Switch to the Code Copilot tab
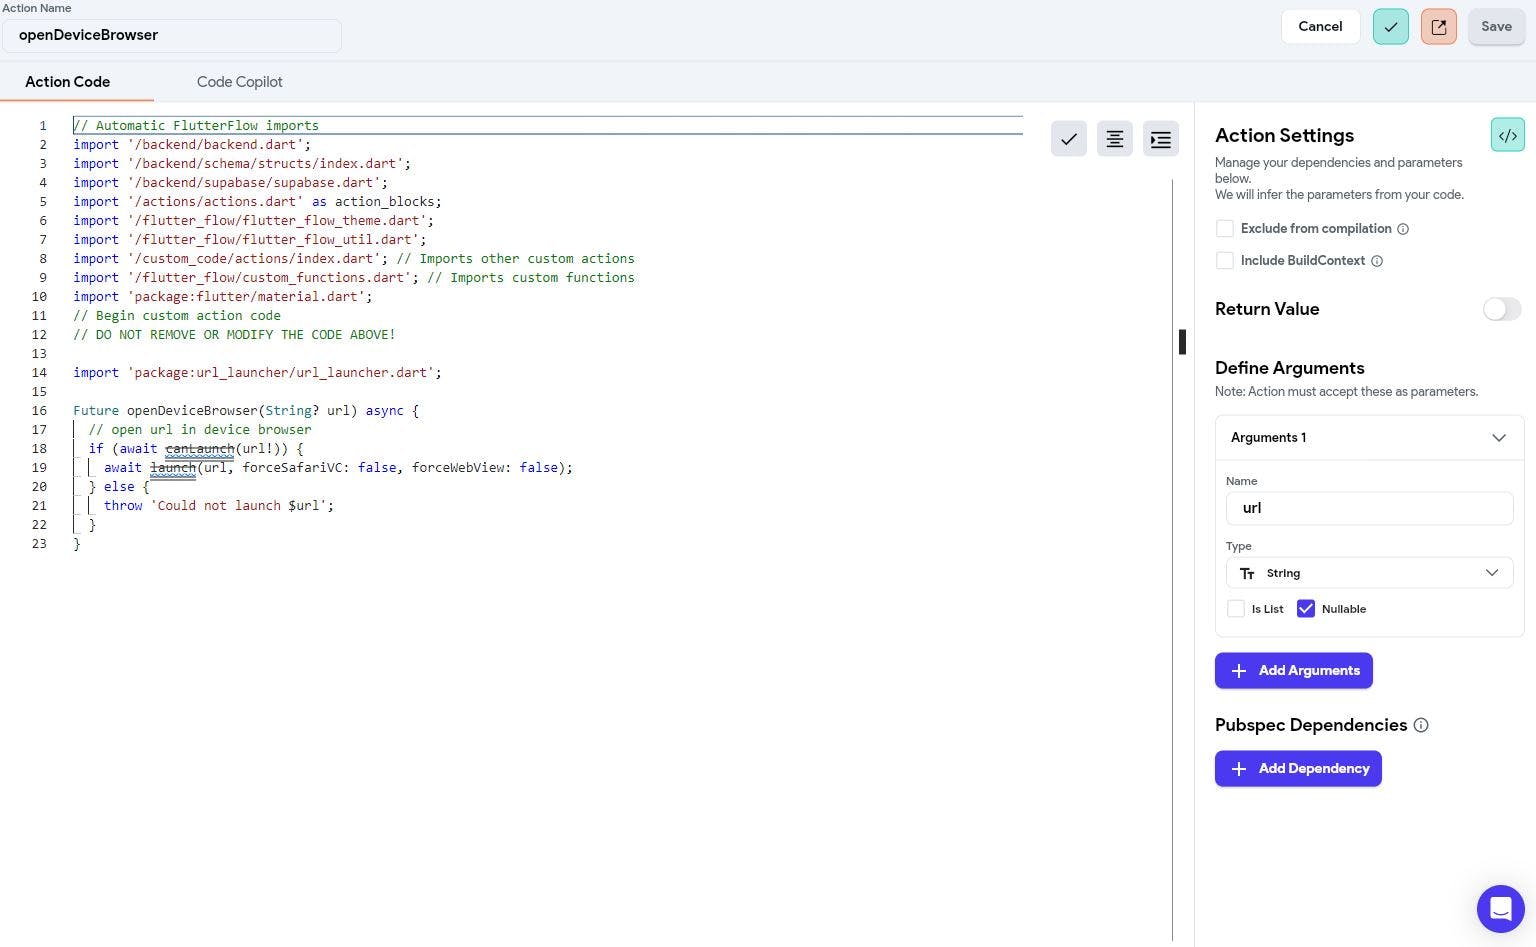 [239, 82]
